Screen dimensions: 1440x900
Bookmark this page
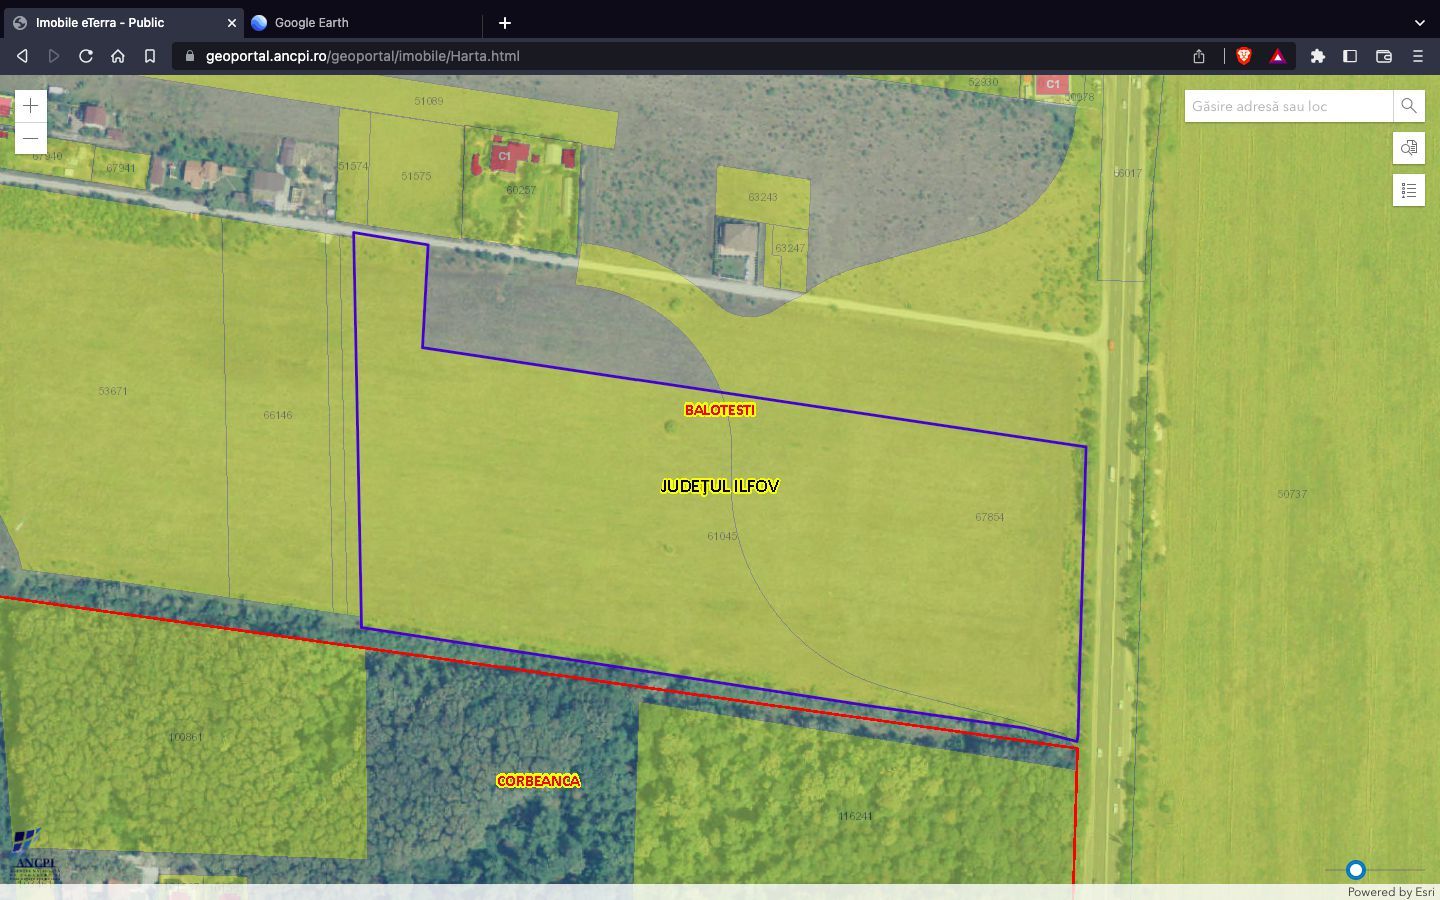tap(150, 56)
